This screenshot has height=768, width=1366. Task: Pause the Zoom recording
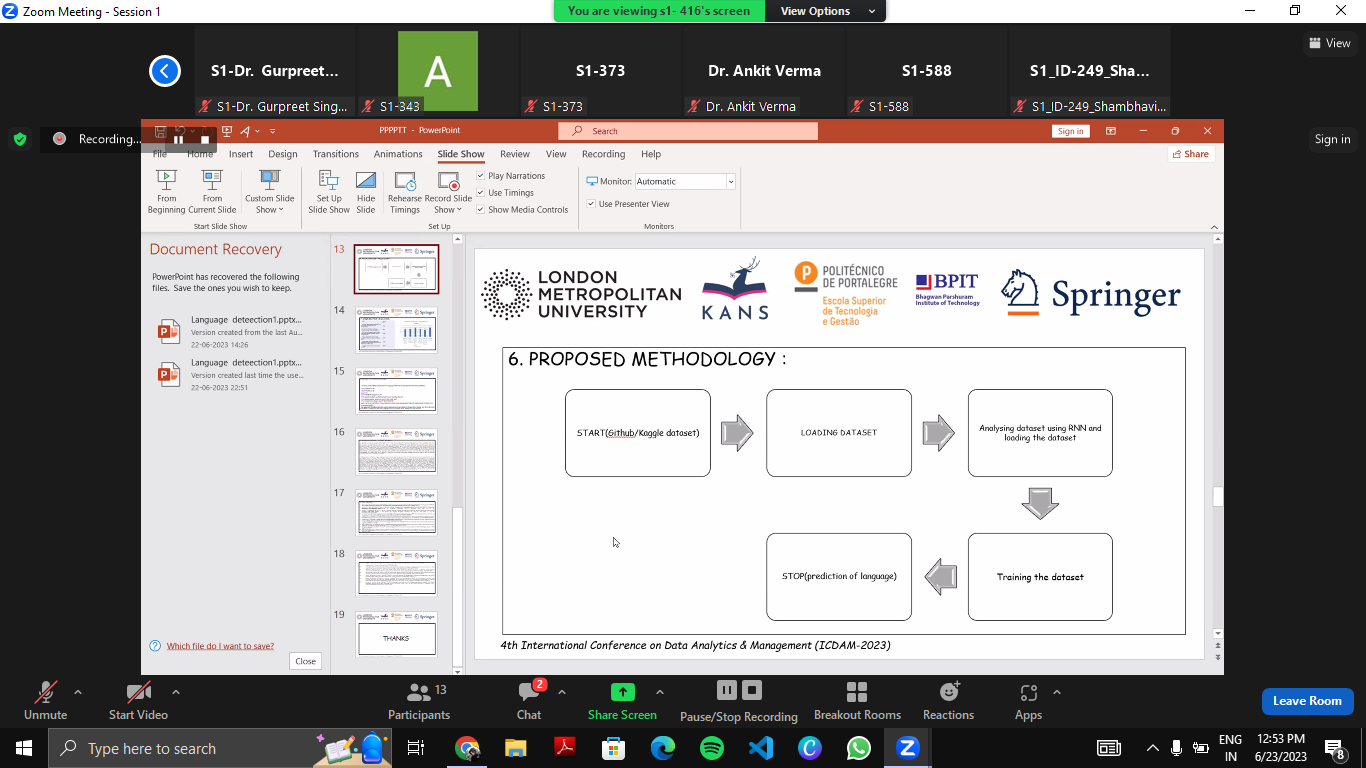coord(727,690)
